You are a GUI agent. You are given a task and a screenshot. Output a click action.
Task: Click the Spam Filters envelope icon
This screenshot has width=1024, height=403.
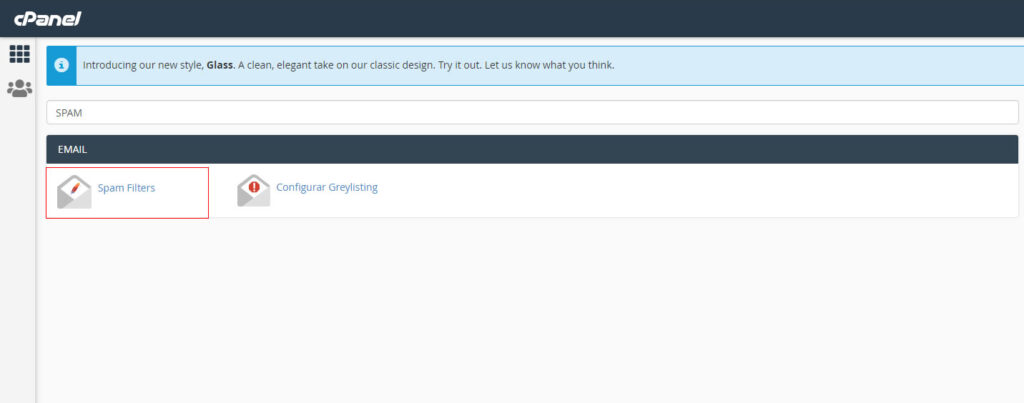pos(74,190)
